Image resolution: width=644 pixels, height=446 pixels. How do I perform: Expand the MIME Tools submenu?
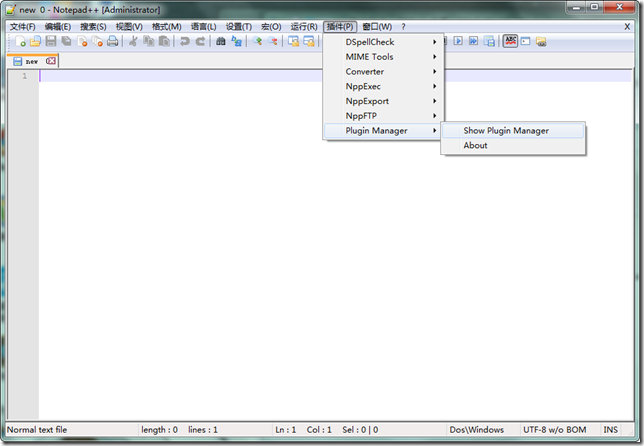click(384, 57)
